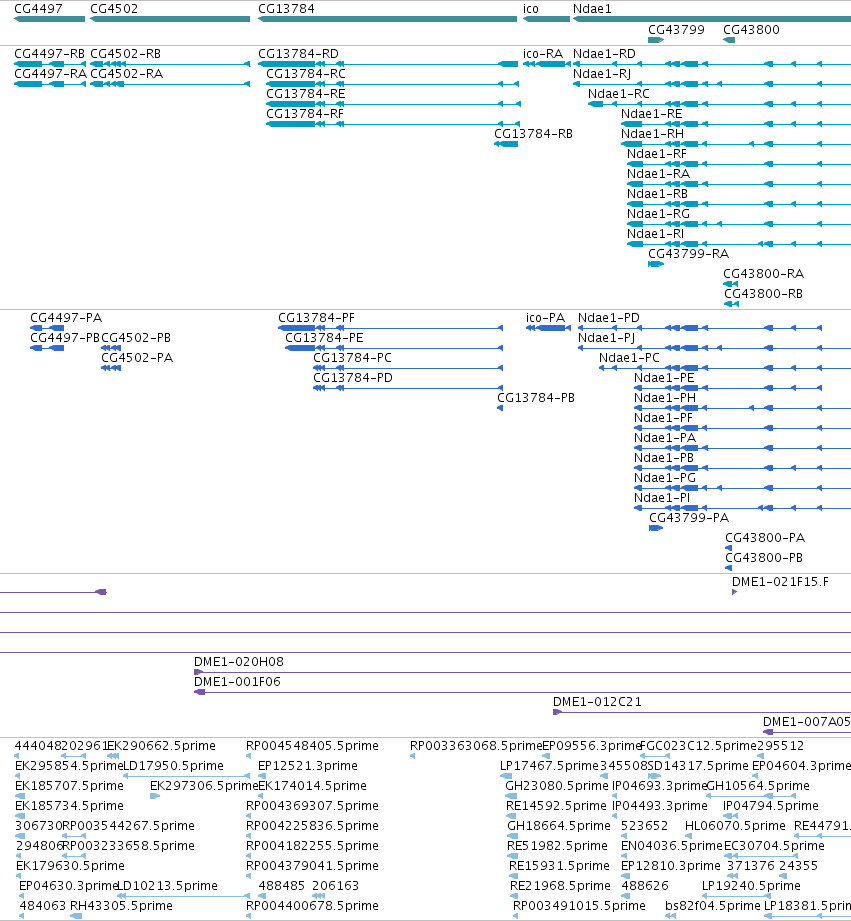Select transcript Ndae1-RI
851x921 pixels.
click(655, 234)
